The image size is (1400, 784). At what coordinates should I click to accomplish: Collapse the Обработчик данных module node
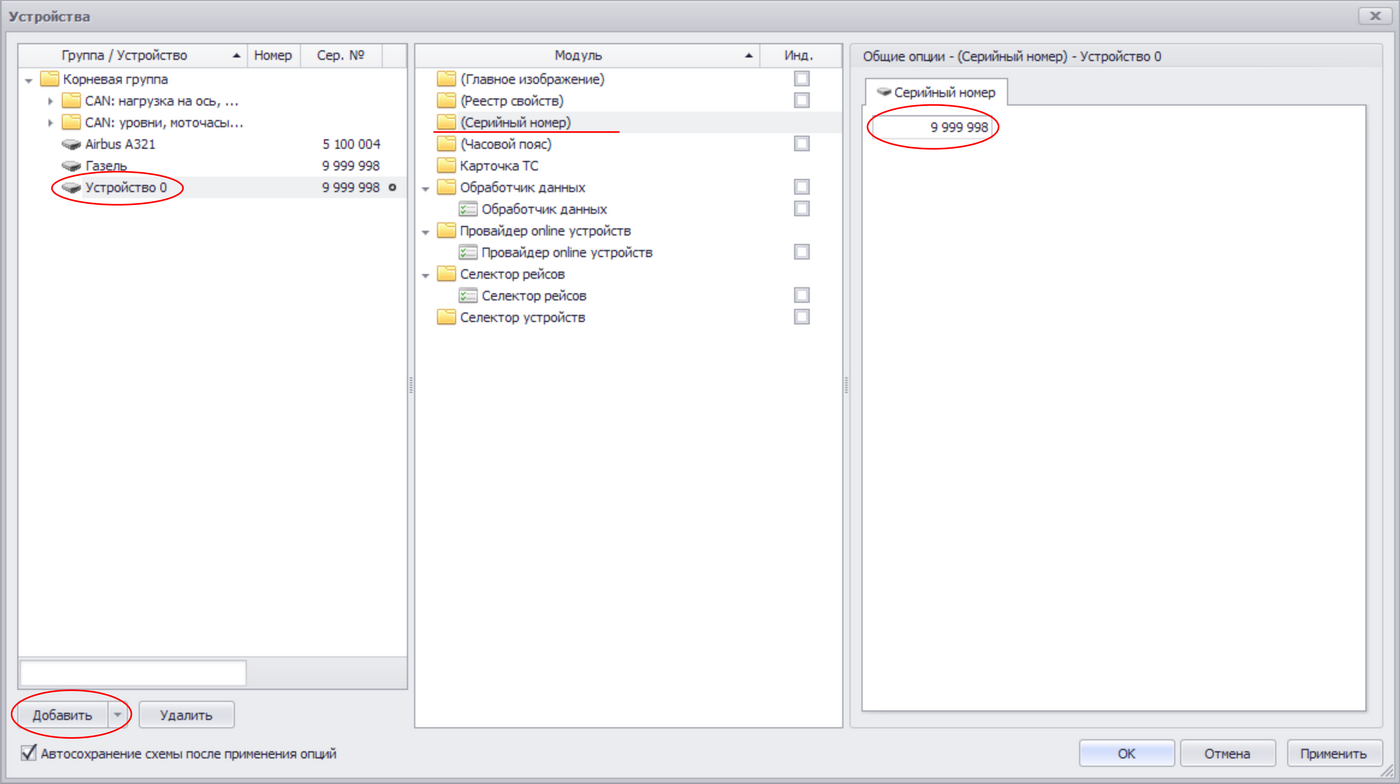pos(425,188)
